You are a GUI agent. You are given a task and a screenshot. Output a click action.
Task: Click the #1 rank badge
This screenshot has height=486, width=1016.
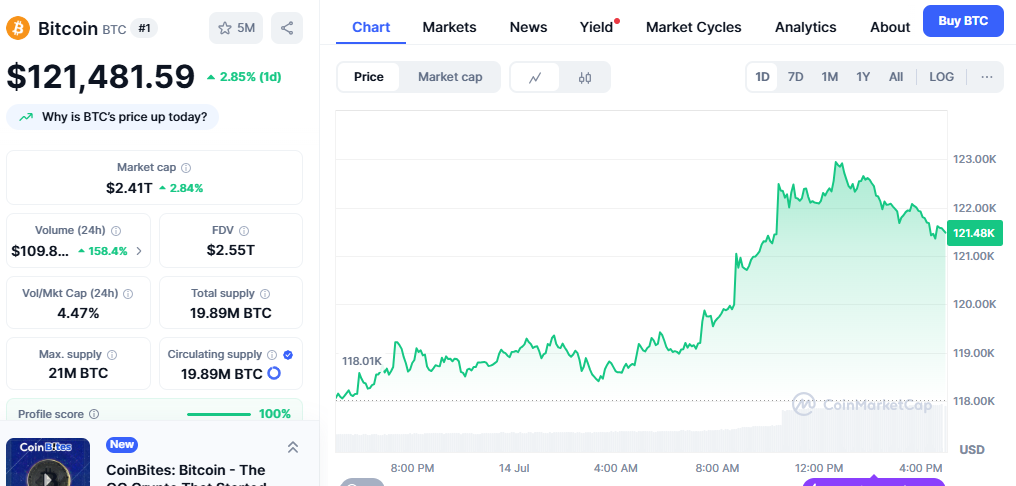pyautogui.click(x=144, y=28)
